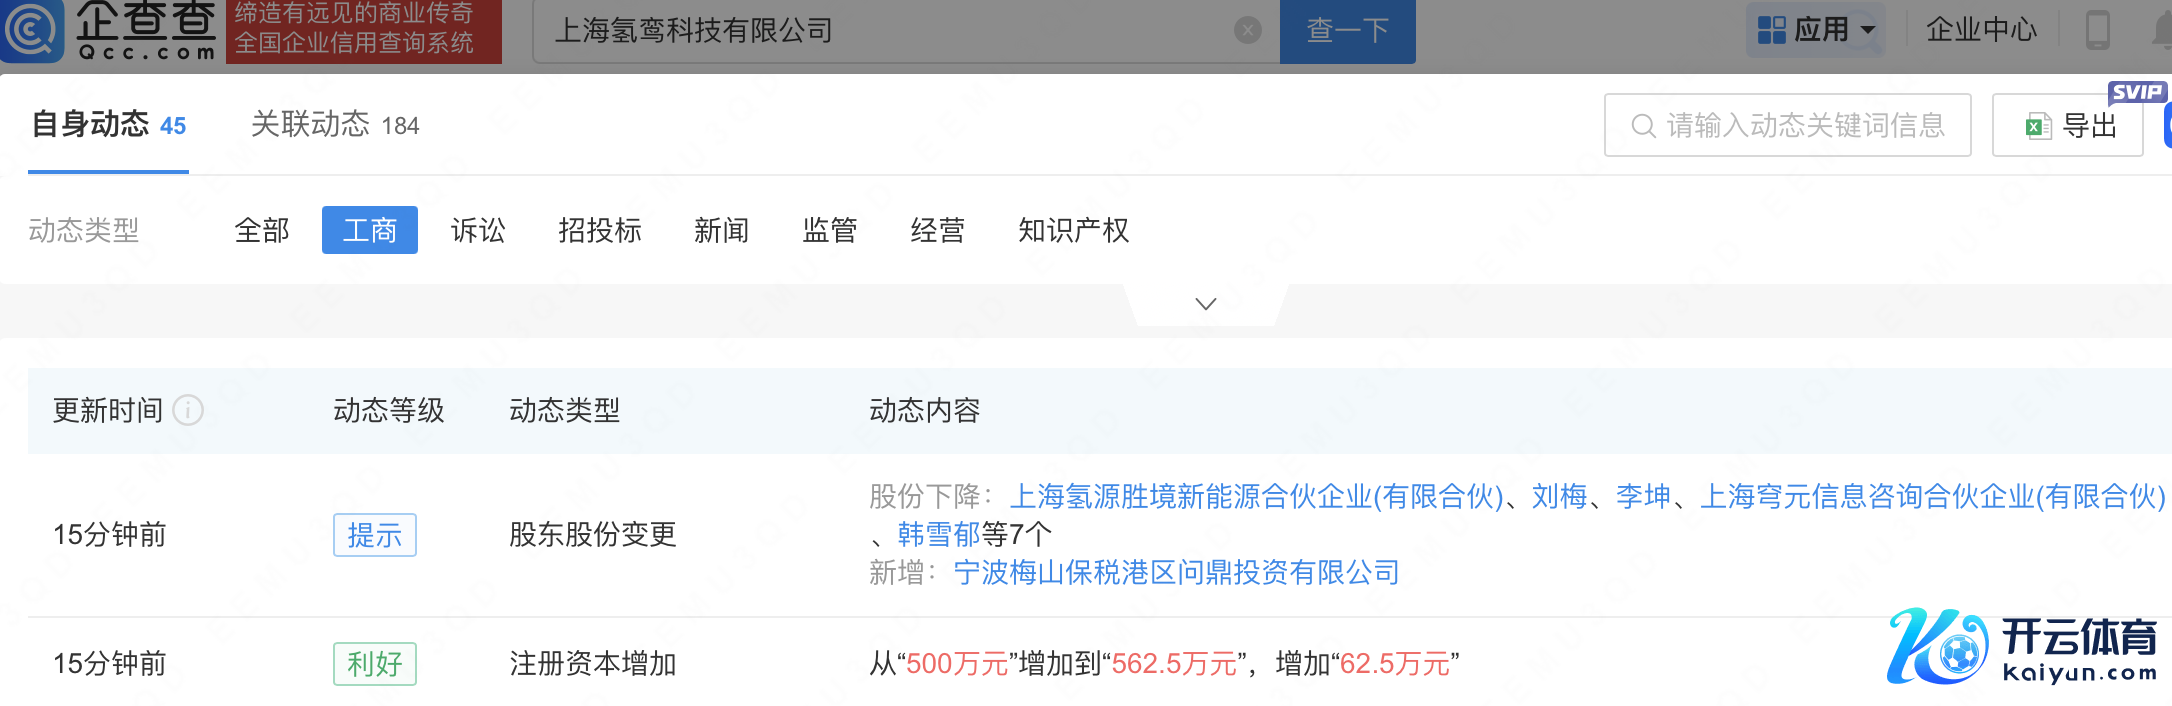Open the 宁波梅山保税港区问鼎投资有限公司 link
The height and width of the screenshot is (706, 2172).
1176,573
